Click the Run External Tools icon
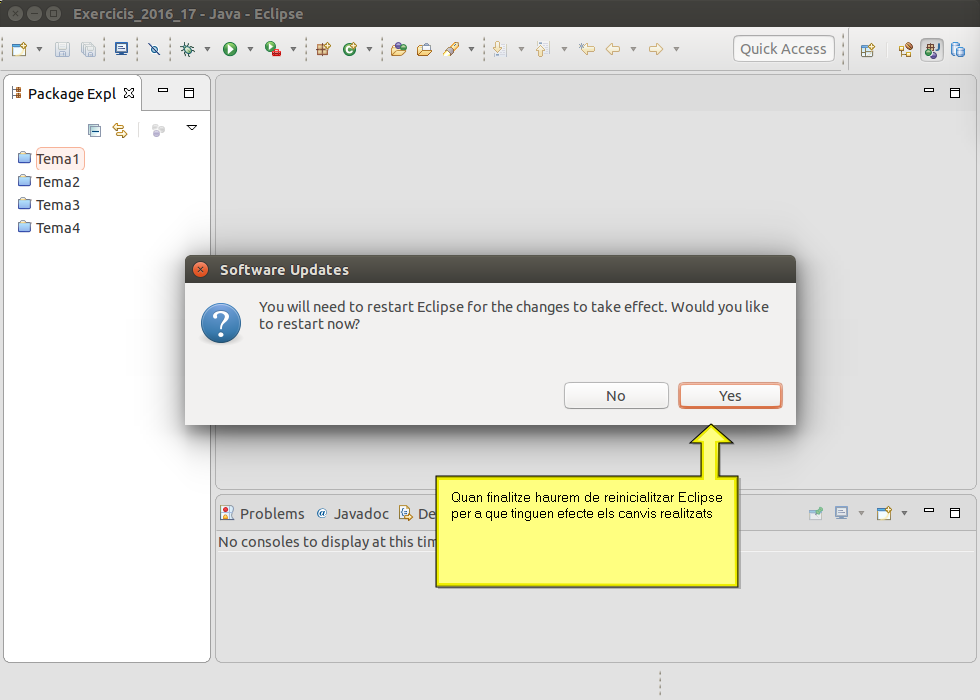Screen dimensions: 980x700 coord(272,49)
